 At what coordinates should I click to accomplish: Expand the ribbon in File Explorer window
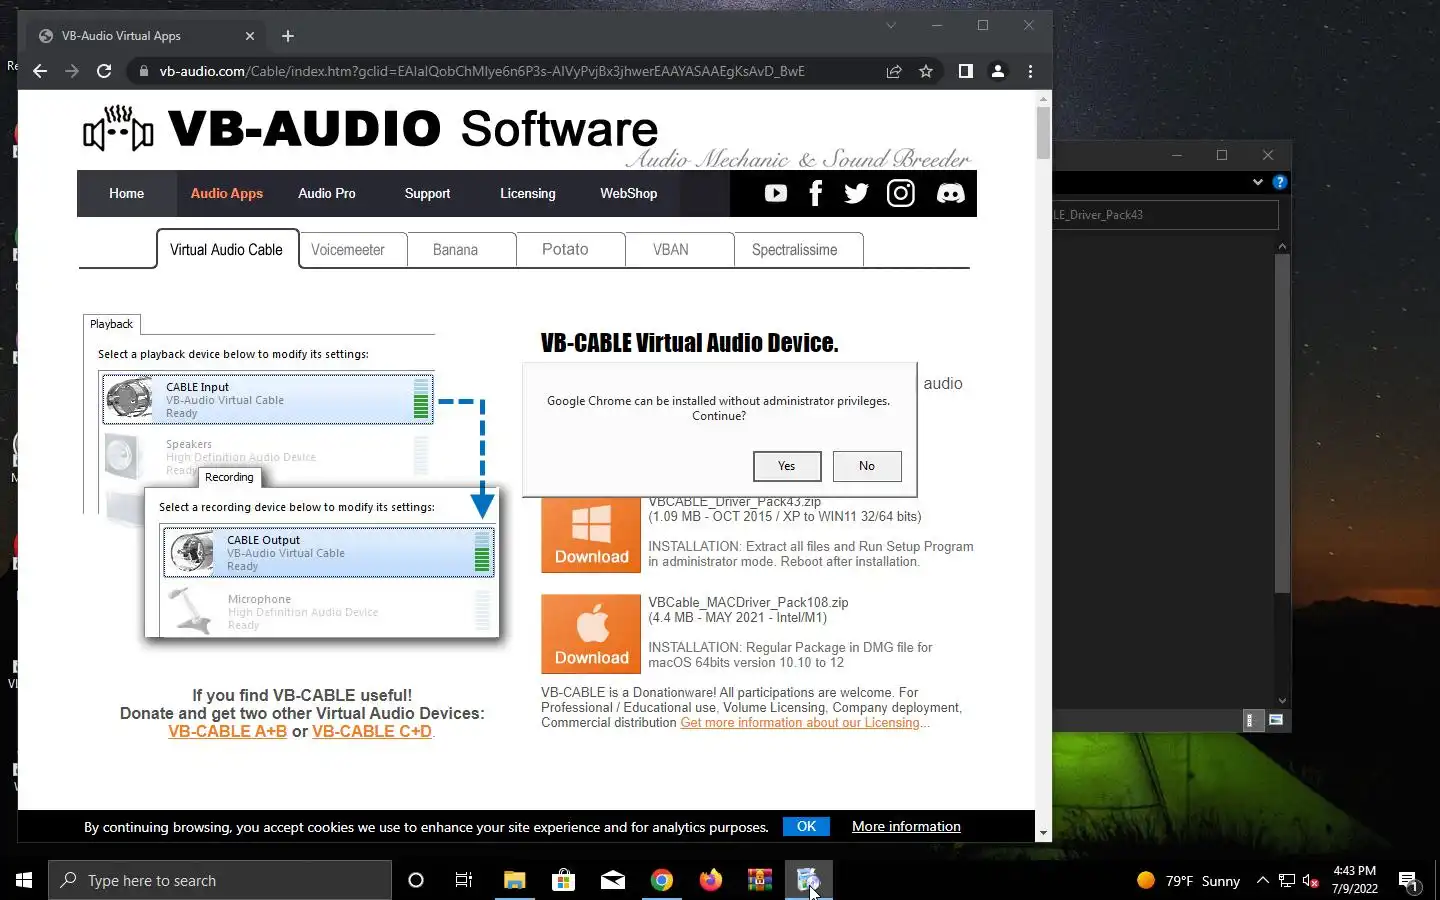1258,182
